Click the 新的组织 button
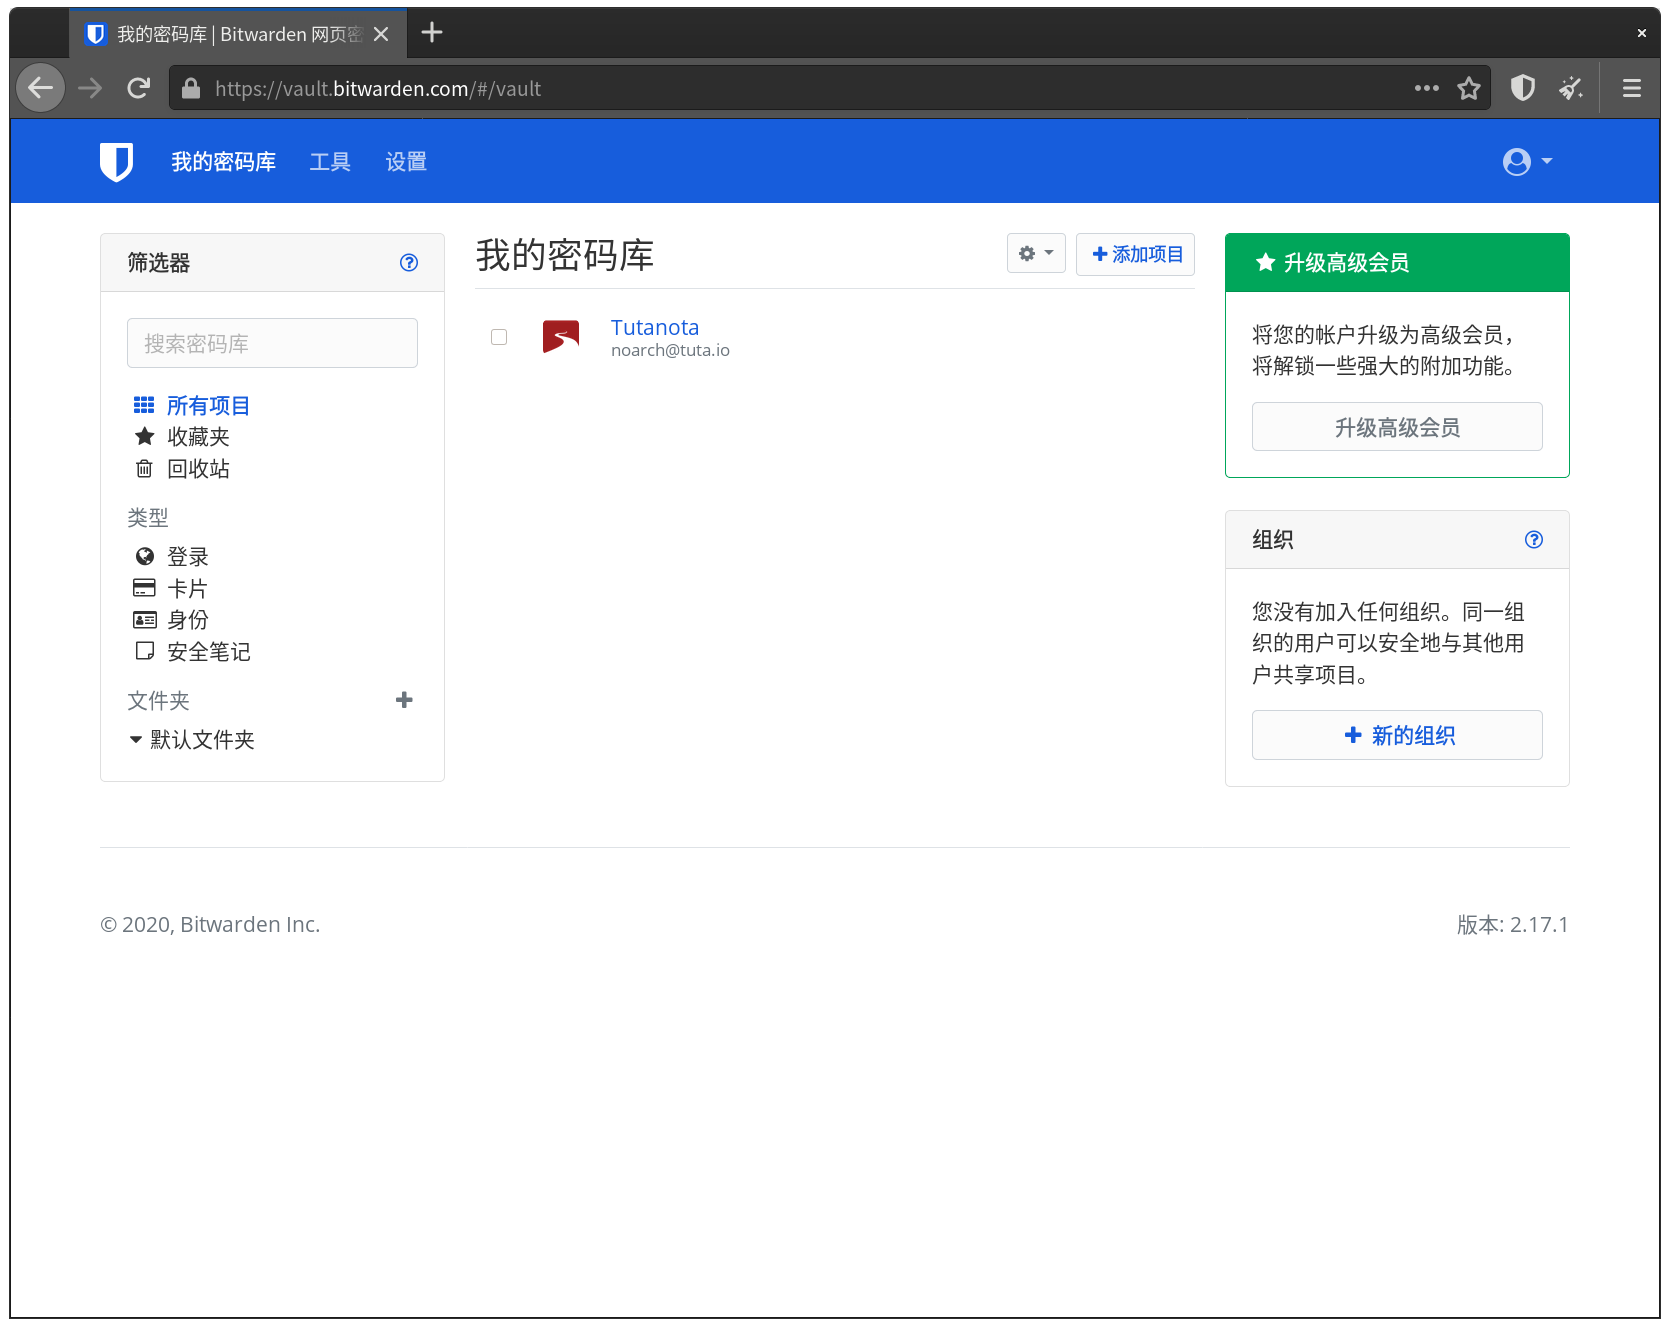Viewport: 1670px width, 1328px height. pos(1396,735)
